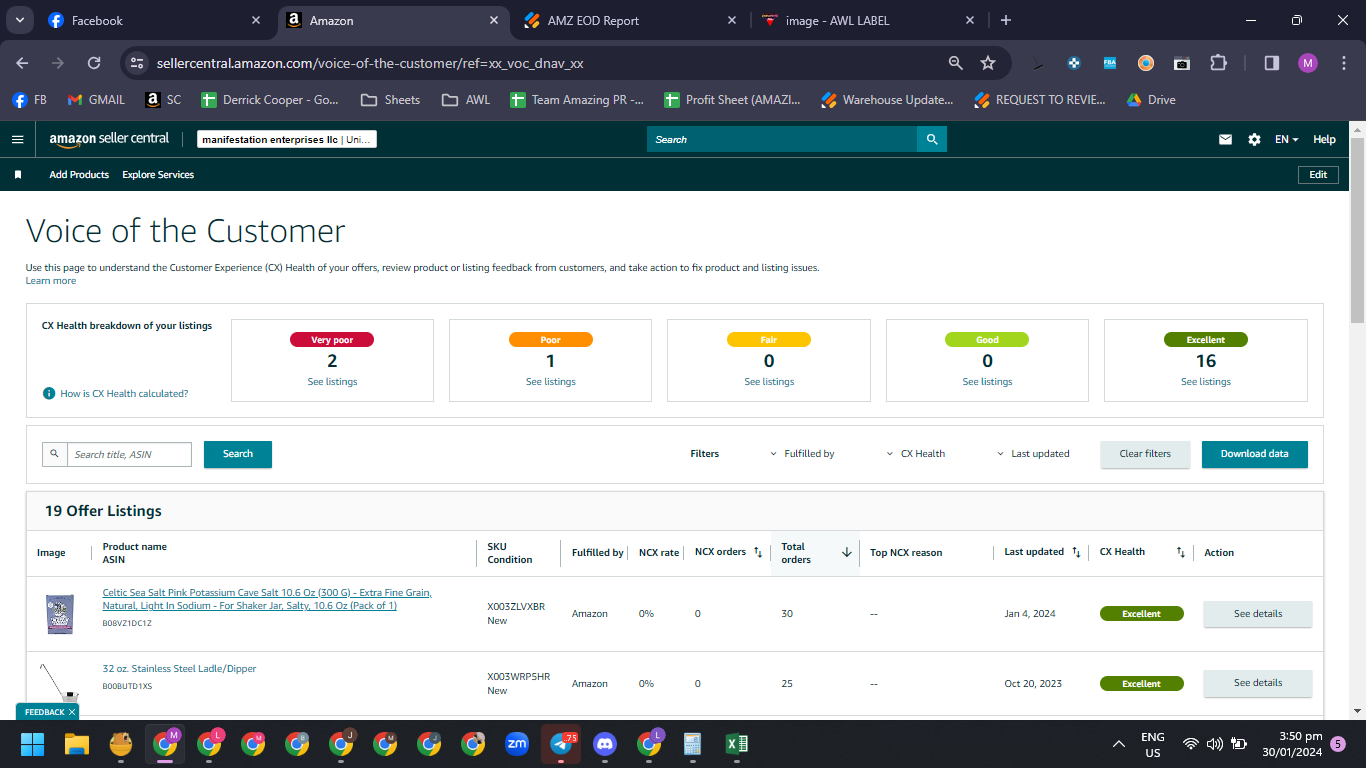Bookmark this page with the star icon

click(988, 63)
